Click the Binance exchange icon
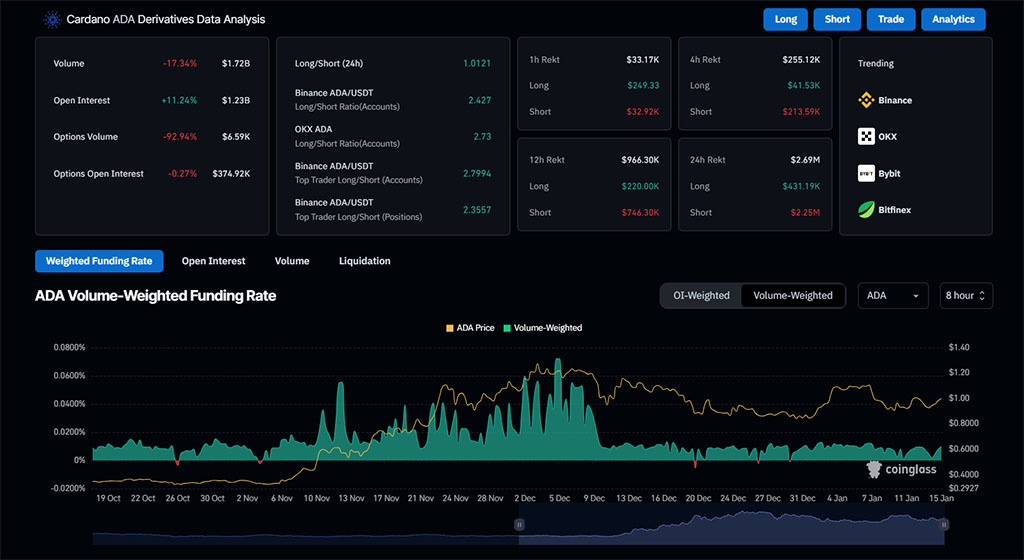This screenshot has width=1024, height=560. coord(866,100)
